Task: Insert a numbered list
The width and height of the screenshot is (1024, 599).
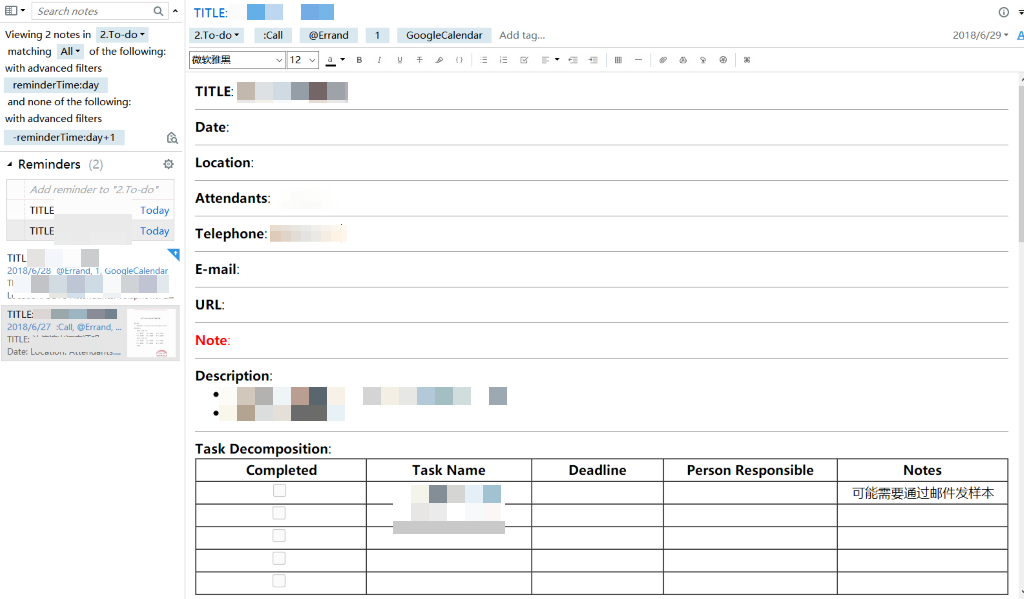Action: (x=504, y=60)
